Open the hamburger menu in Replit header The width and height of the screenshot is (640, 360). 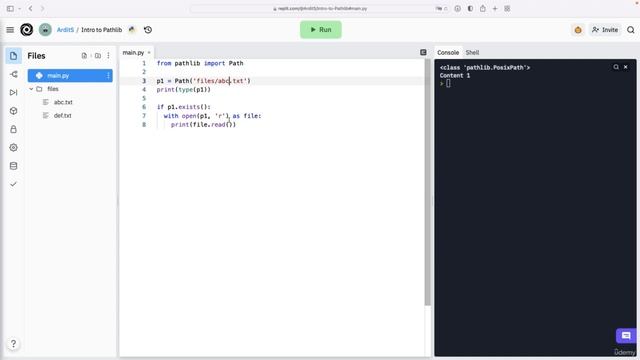coord(10,30)
